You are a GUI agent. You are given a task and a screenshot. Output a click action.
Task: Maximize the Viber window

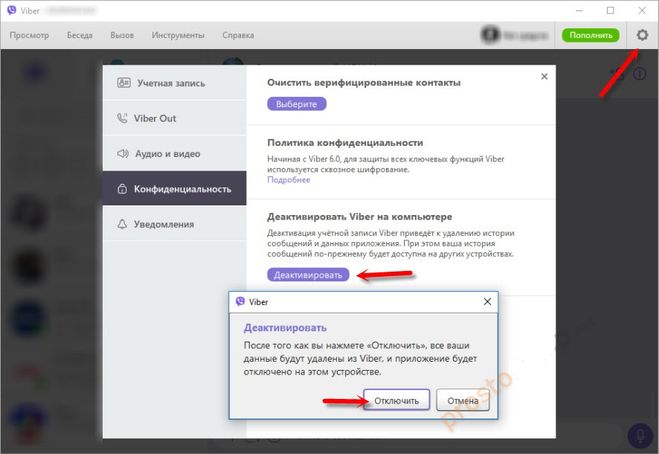[610, 11]
